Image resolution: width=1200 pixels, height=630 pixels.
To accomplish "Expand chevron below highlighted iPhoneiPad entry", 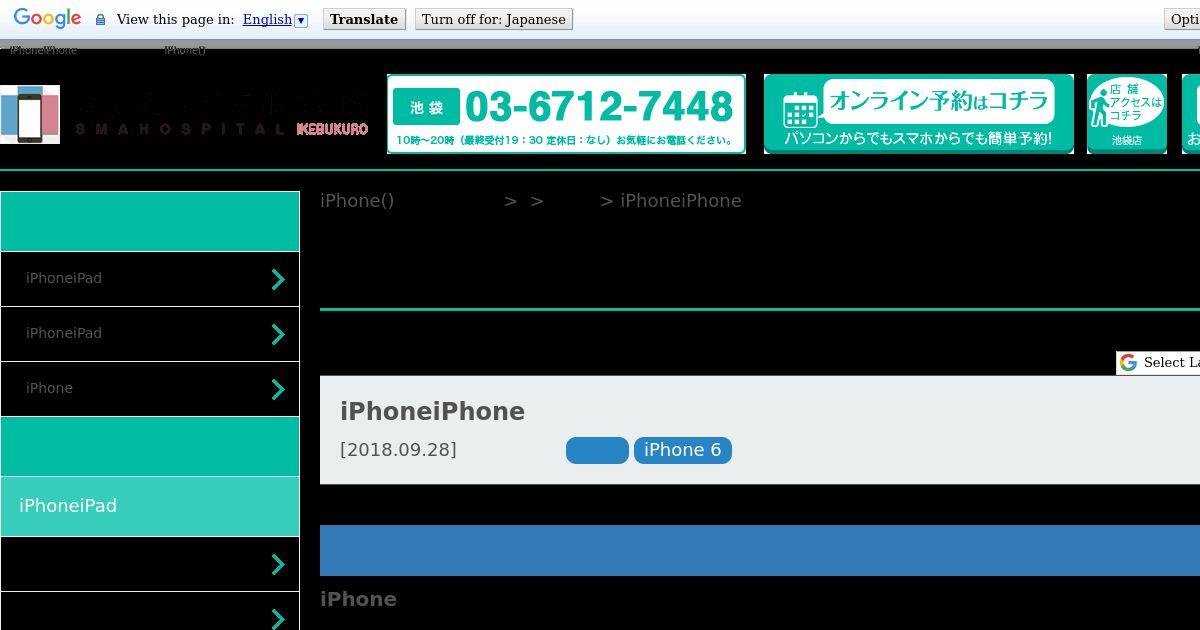I will click(x=279, y=564).
